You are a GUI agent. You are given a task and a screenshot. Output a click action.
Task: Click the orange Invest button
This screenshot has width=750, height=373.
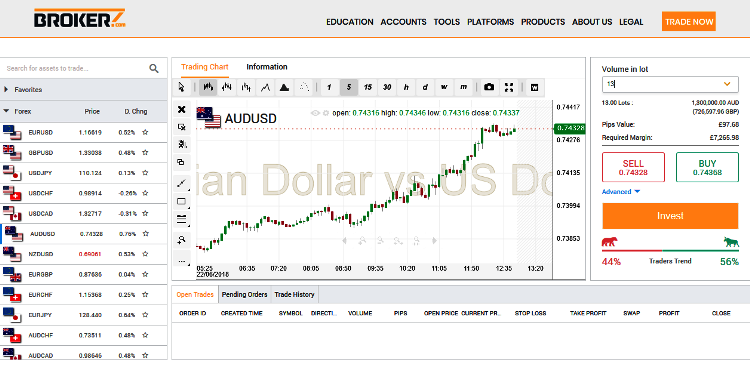[x=670, y=216]
